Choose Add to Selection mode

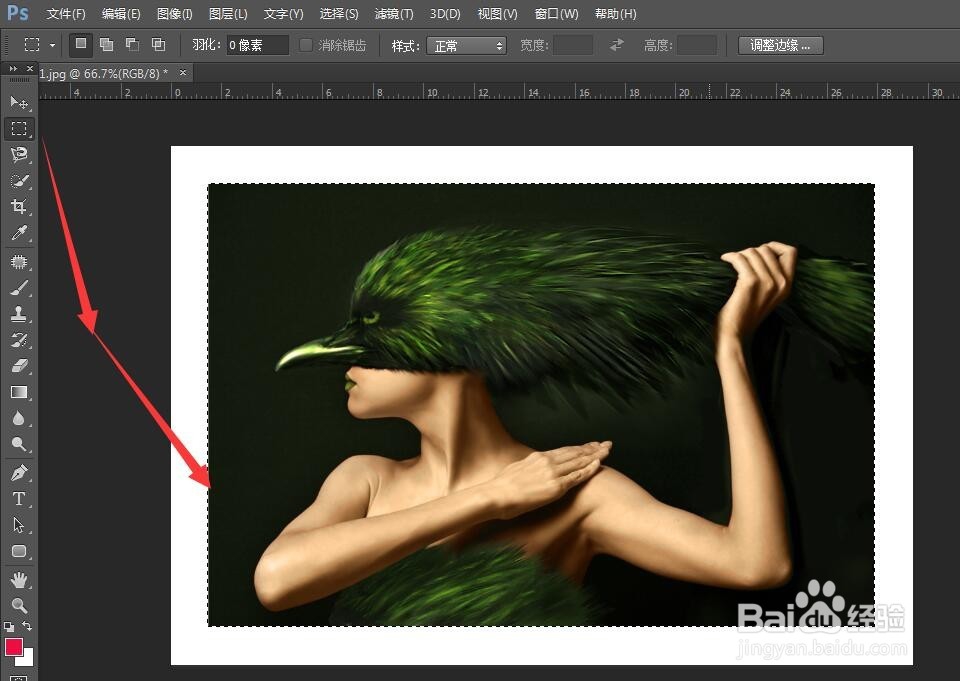click(107, 44)
